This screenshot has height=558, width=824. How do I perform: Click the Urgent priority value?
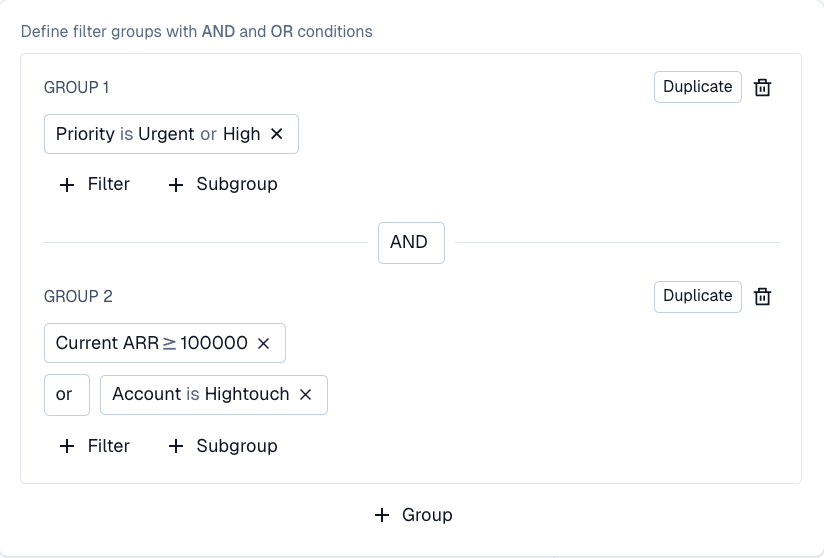click(166, 134)
